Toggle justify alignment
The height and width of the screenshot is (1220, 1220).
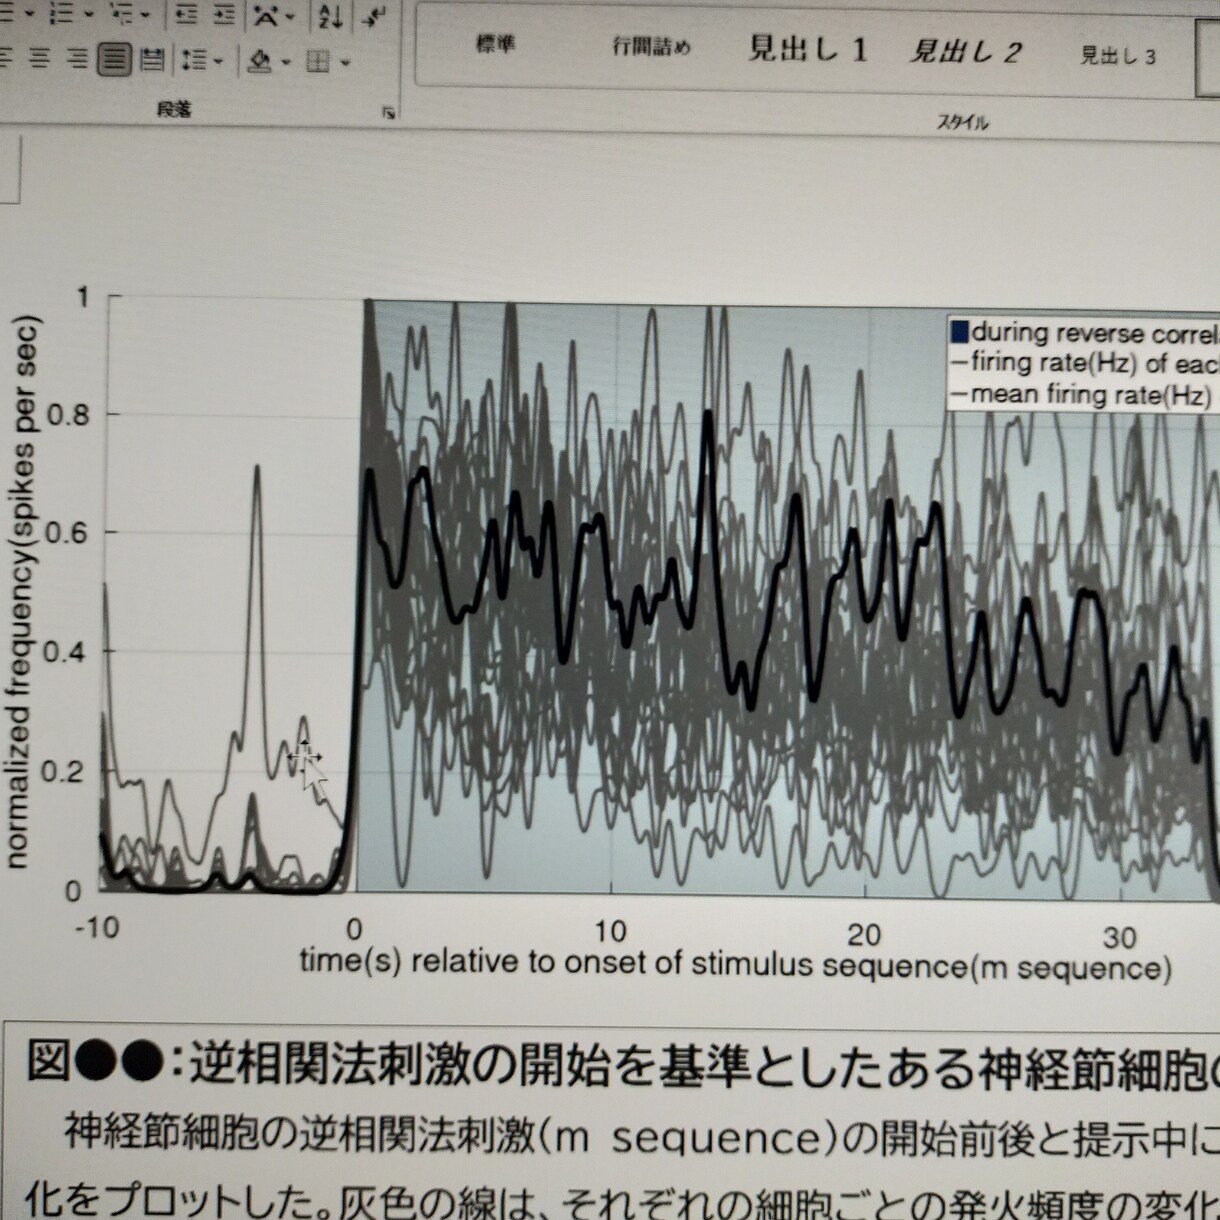(x=114, y=59)
